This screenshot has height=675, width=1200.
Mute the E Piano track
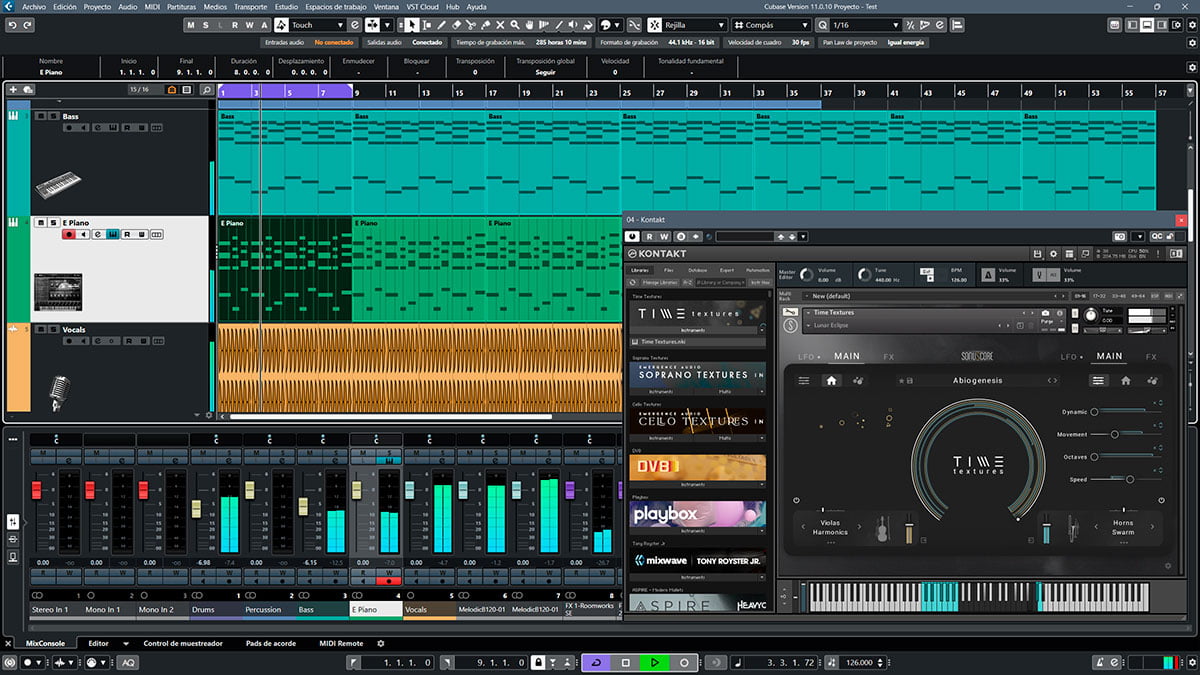pos(40,222)
